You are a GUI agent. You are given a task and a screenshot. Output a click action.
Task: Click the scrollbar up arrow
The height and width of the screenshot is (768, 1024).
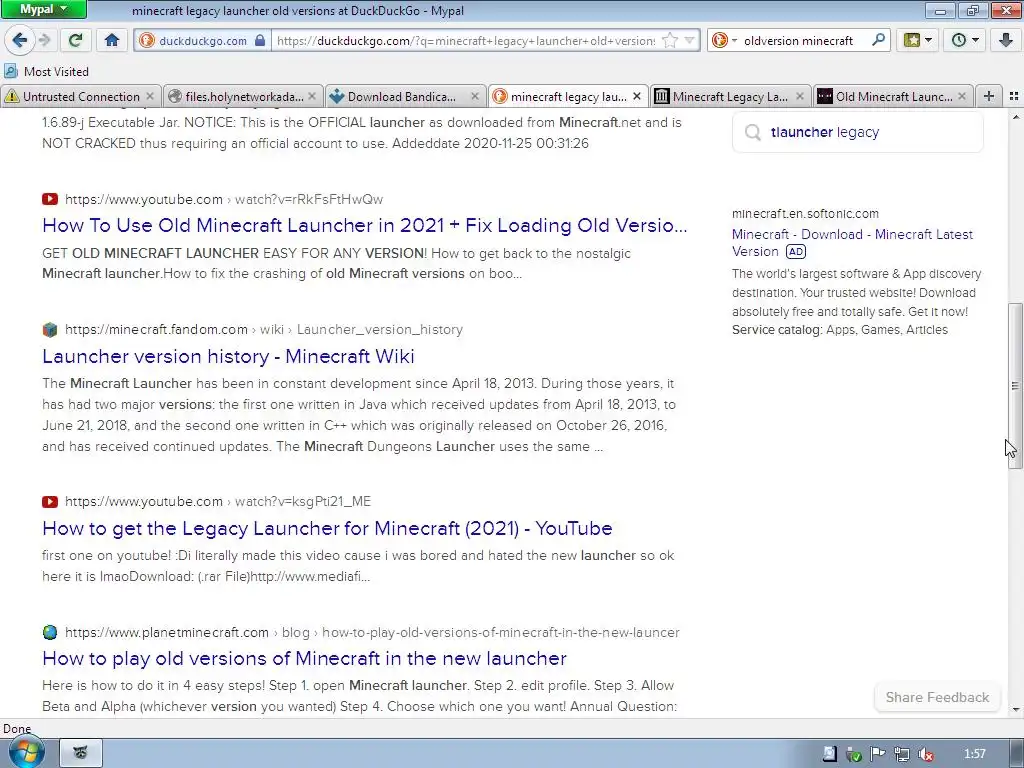(1015, 117)
